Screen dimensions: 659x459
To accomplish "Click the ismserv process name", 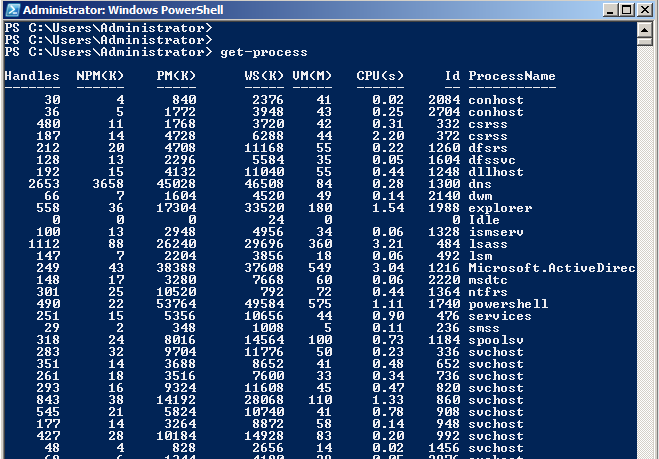I will click(496, 232).
